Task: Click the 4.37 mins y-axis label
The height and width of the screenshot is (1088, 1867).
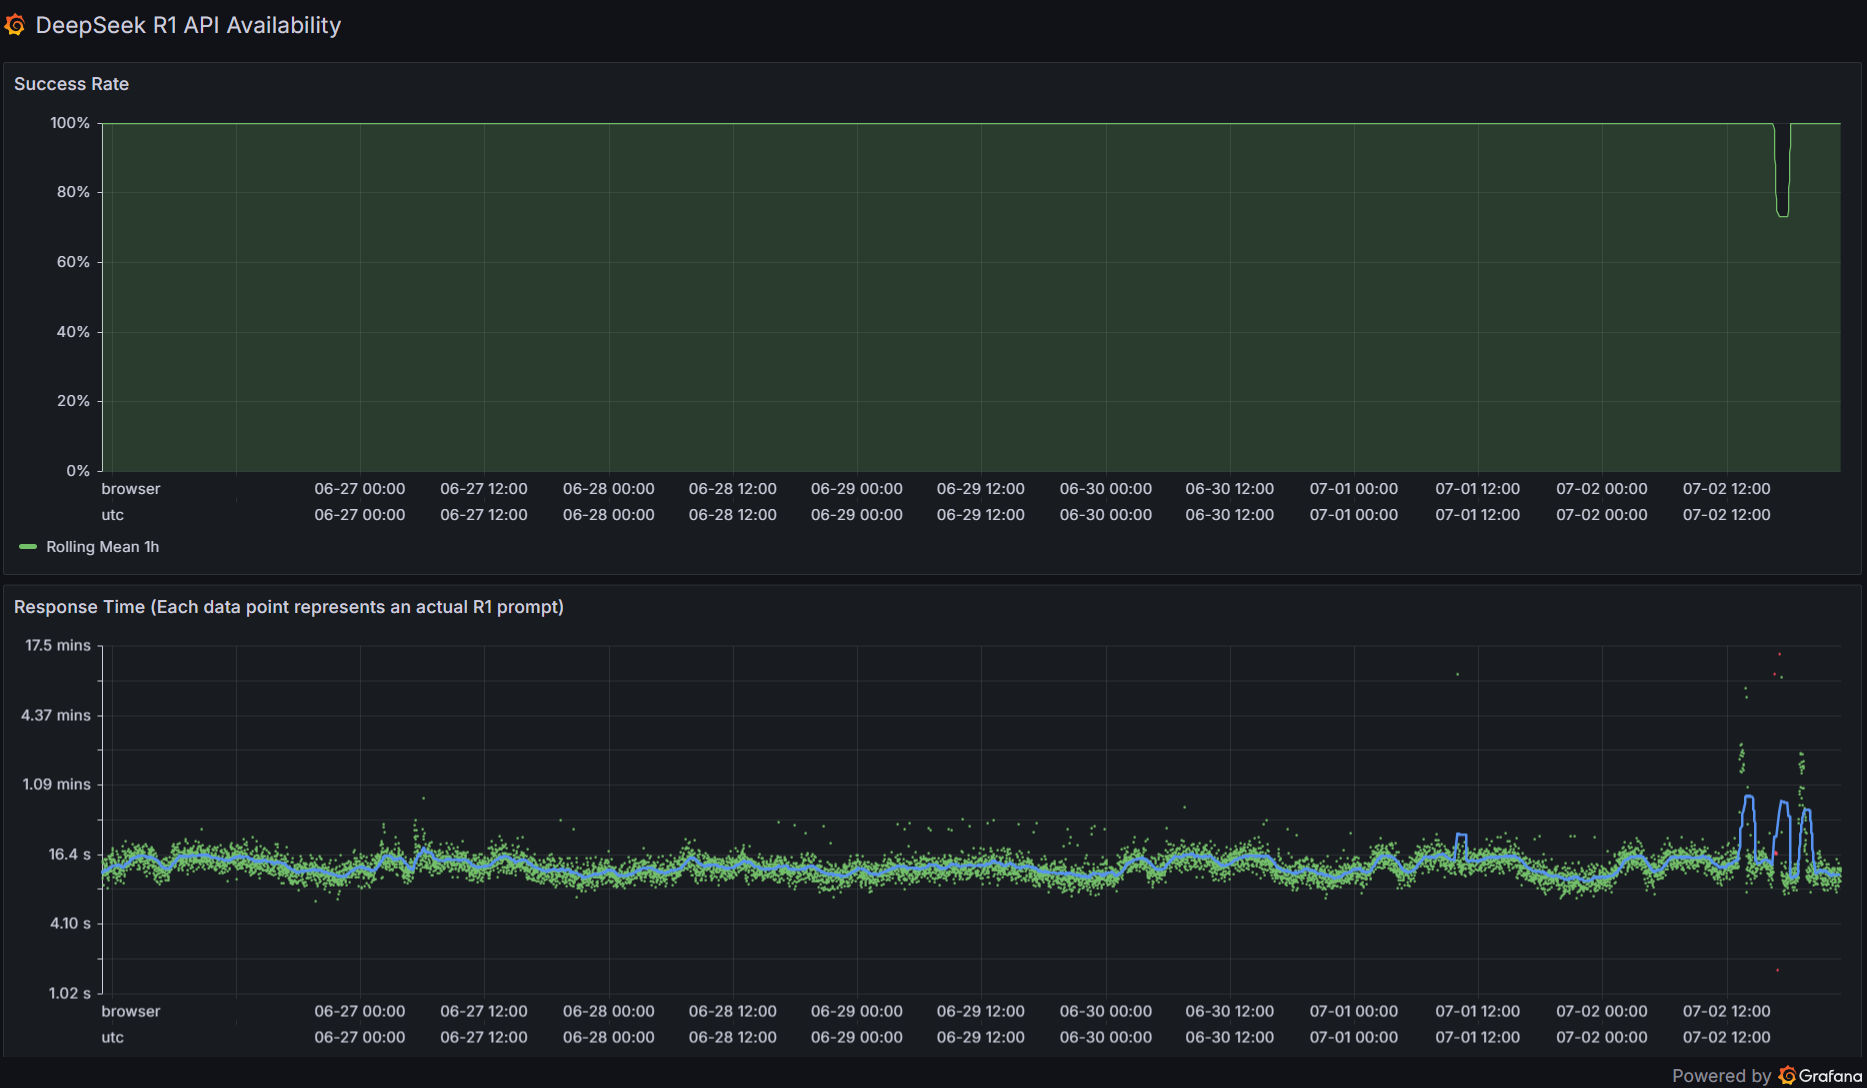Action: (56, 716)
